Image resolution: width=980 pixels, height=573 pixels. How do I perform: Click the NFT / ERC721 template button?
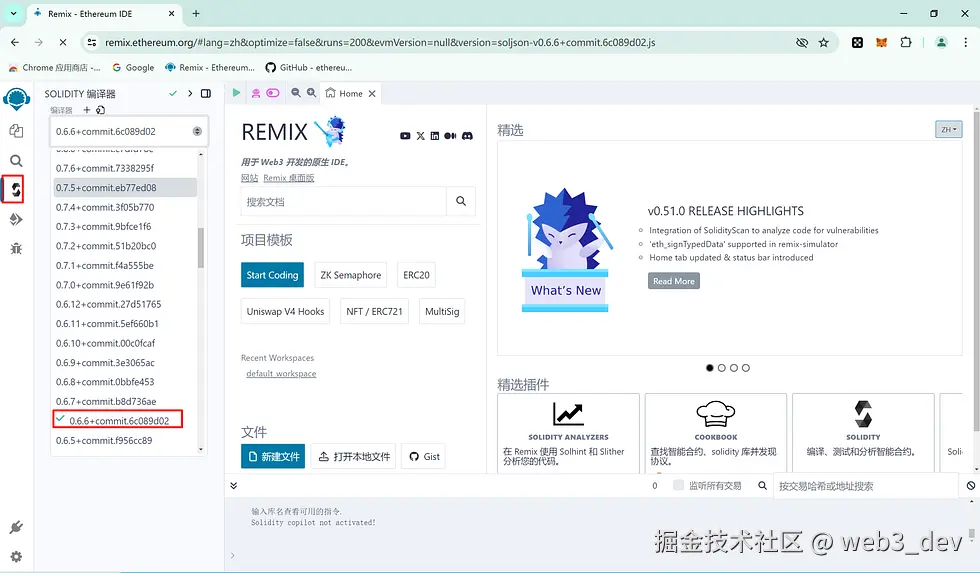(374, 311)
